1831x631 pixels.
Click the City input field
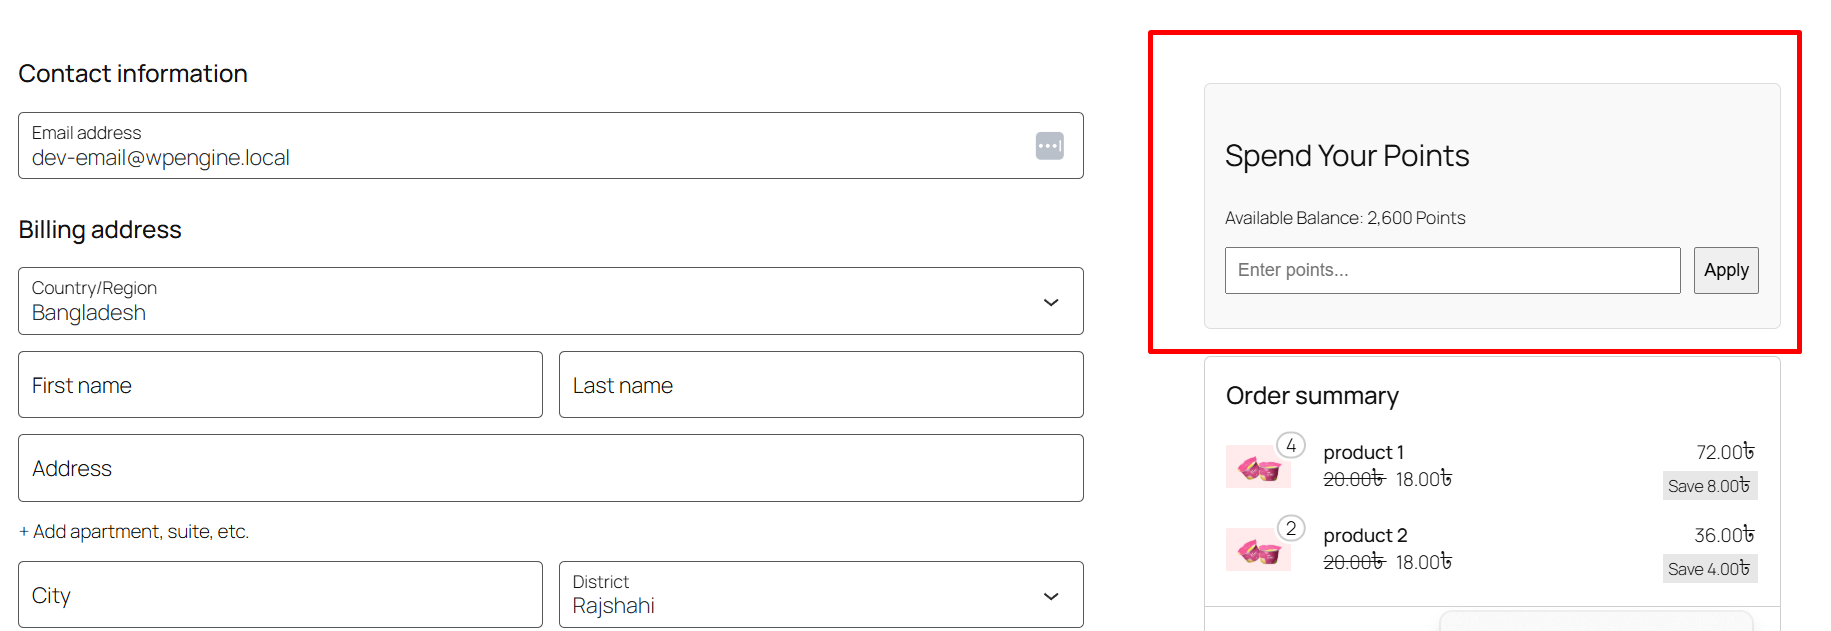click(x=280, y=595)
